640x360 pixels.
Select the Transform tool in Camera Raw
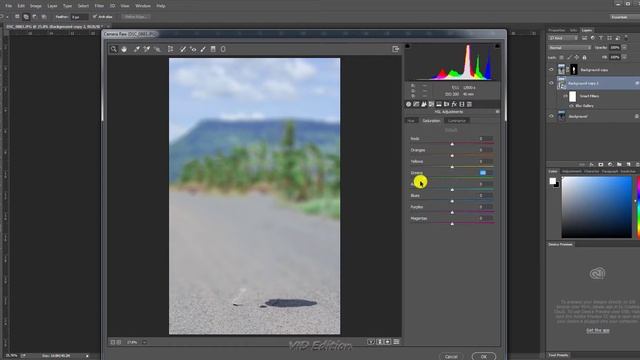click(171, 49)
